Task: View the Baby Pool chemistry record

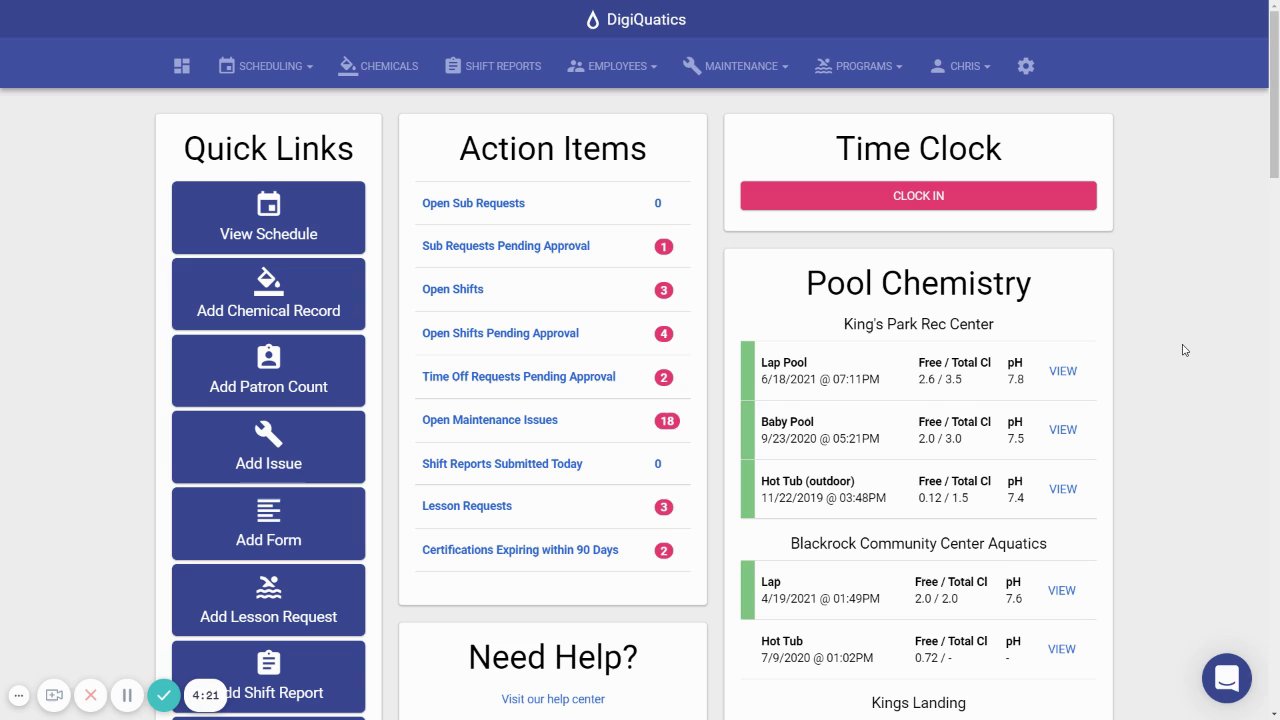Action: pyautogui.click(x=1062, y=430)
